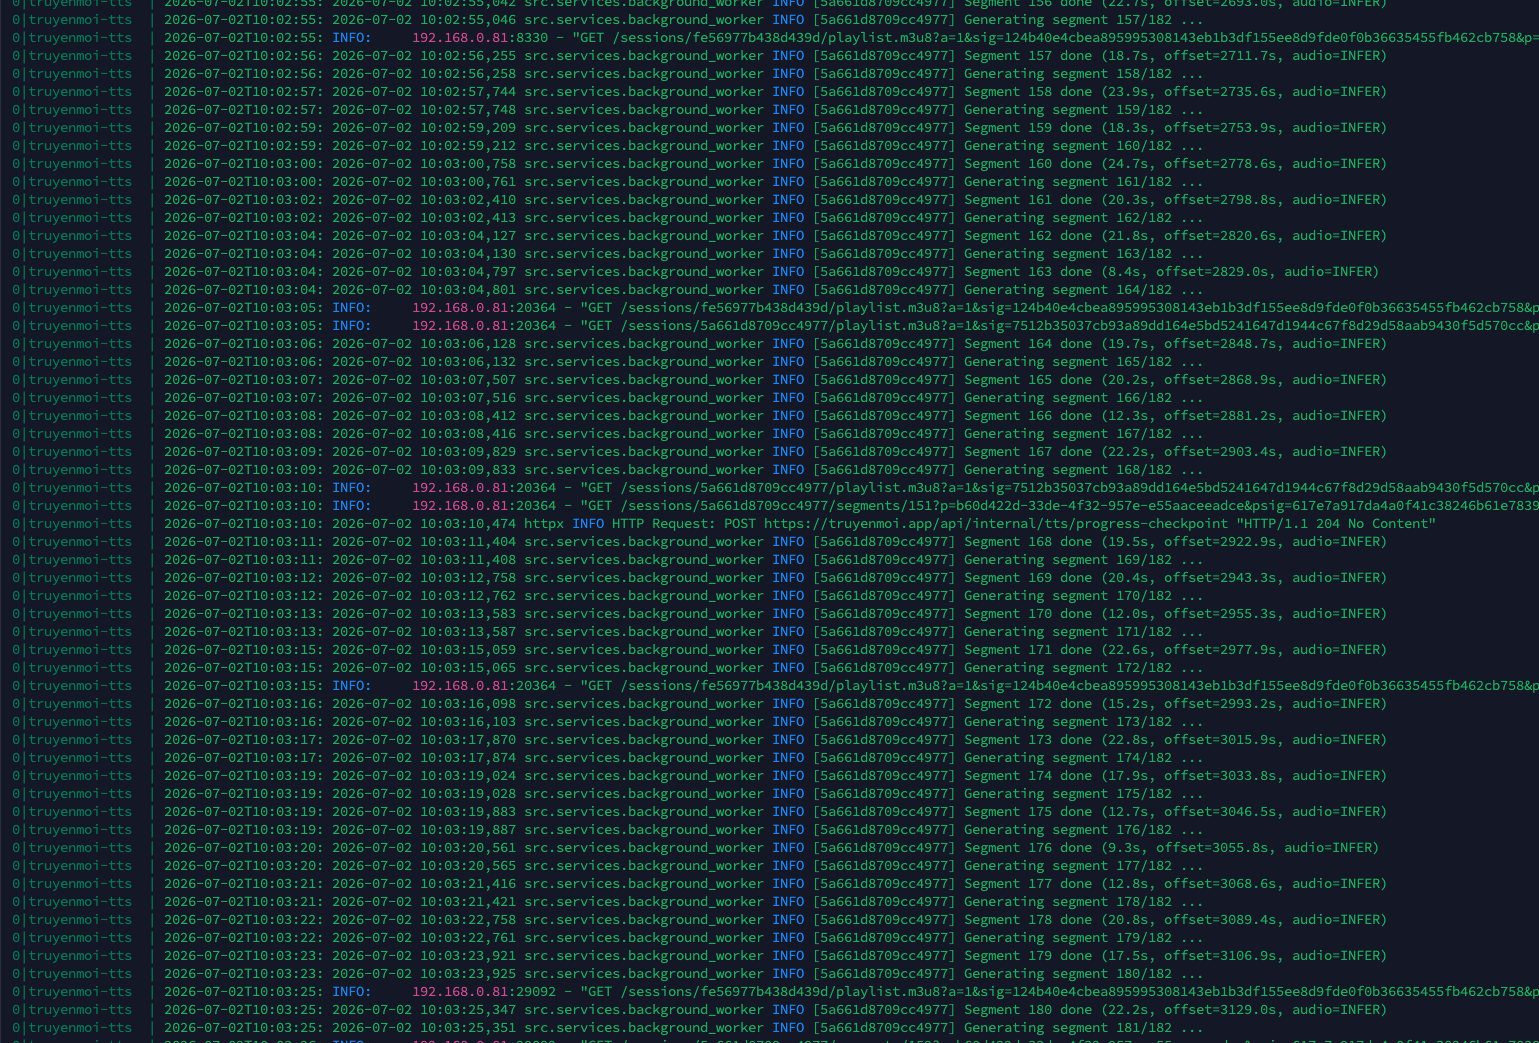Click the "Segment 166 done (12.3s" log message
This screenshot has width=1539, height=1043.
tap(1056, 416)
